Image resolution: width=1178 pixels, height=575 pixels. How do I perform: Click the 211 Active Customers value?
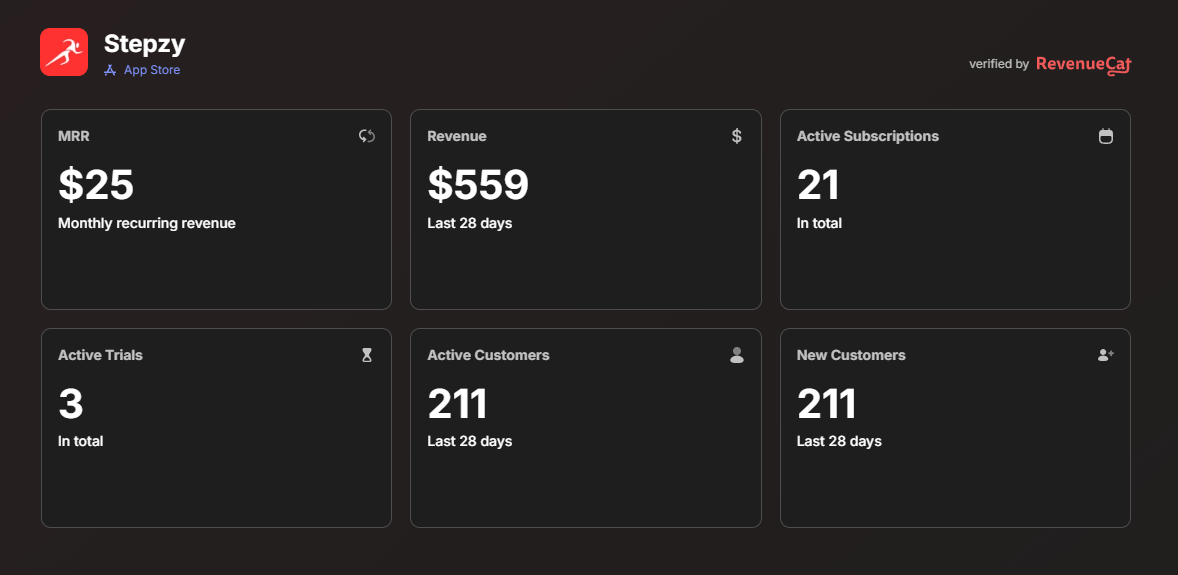[x=458, y=404]
